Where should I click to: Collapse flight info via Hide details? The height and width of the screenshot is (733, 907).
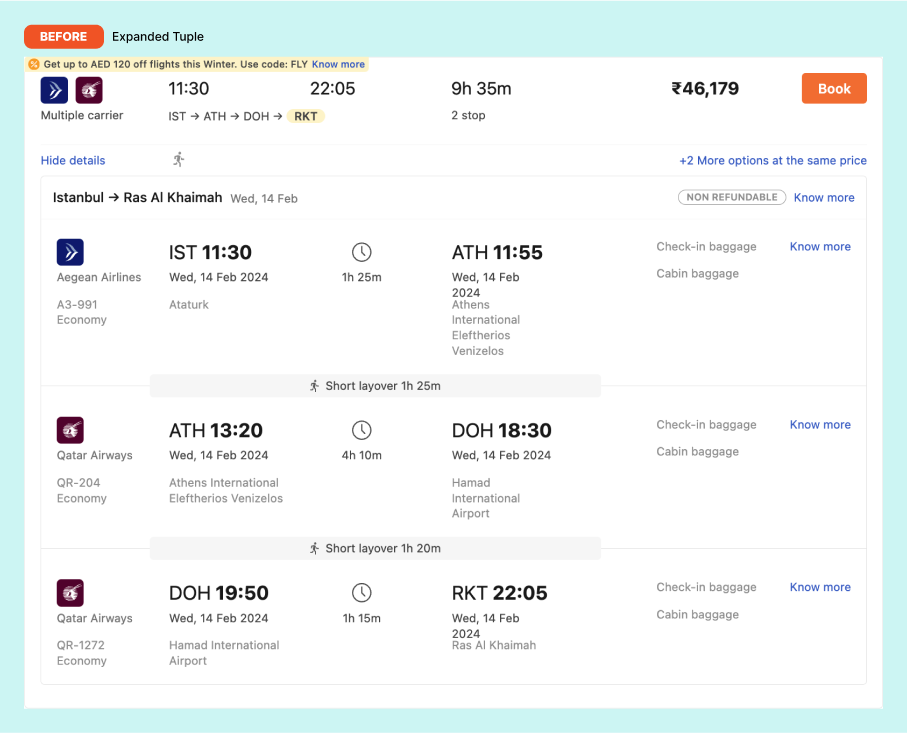coord(73,160)
